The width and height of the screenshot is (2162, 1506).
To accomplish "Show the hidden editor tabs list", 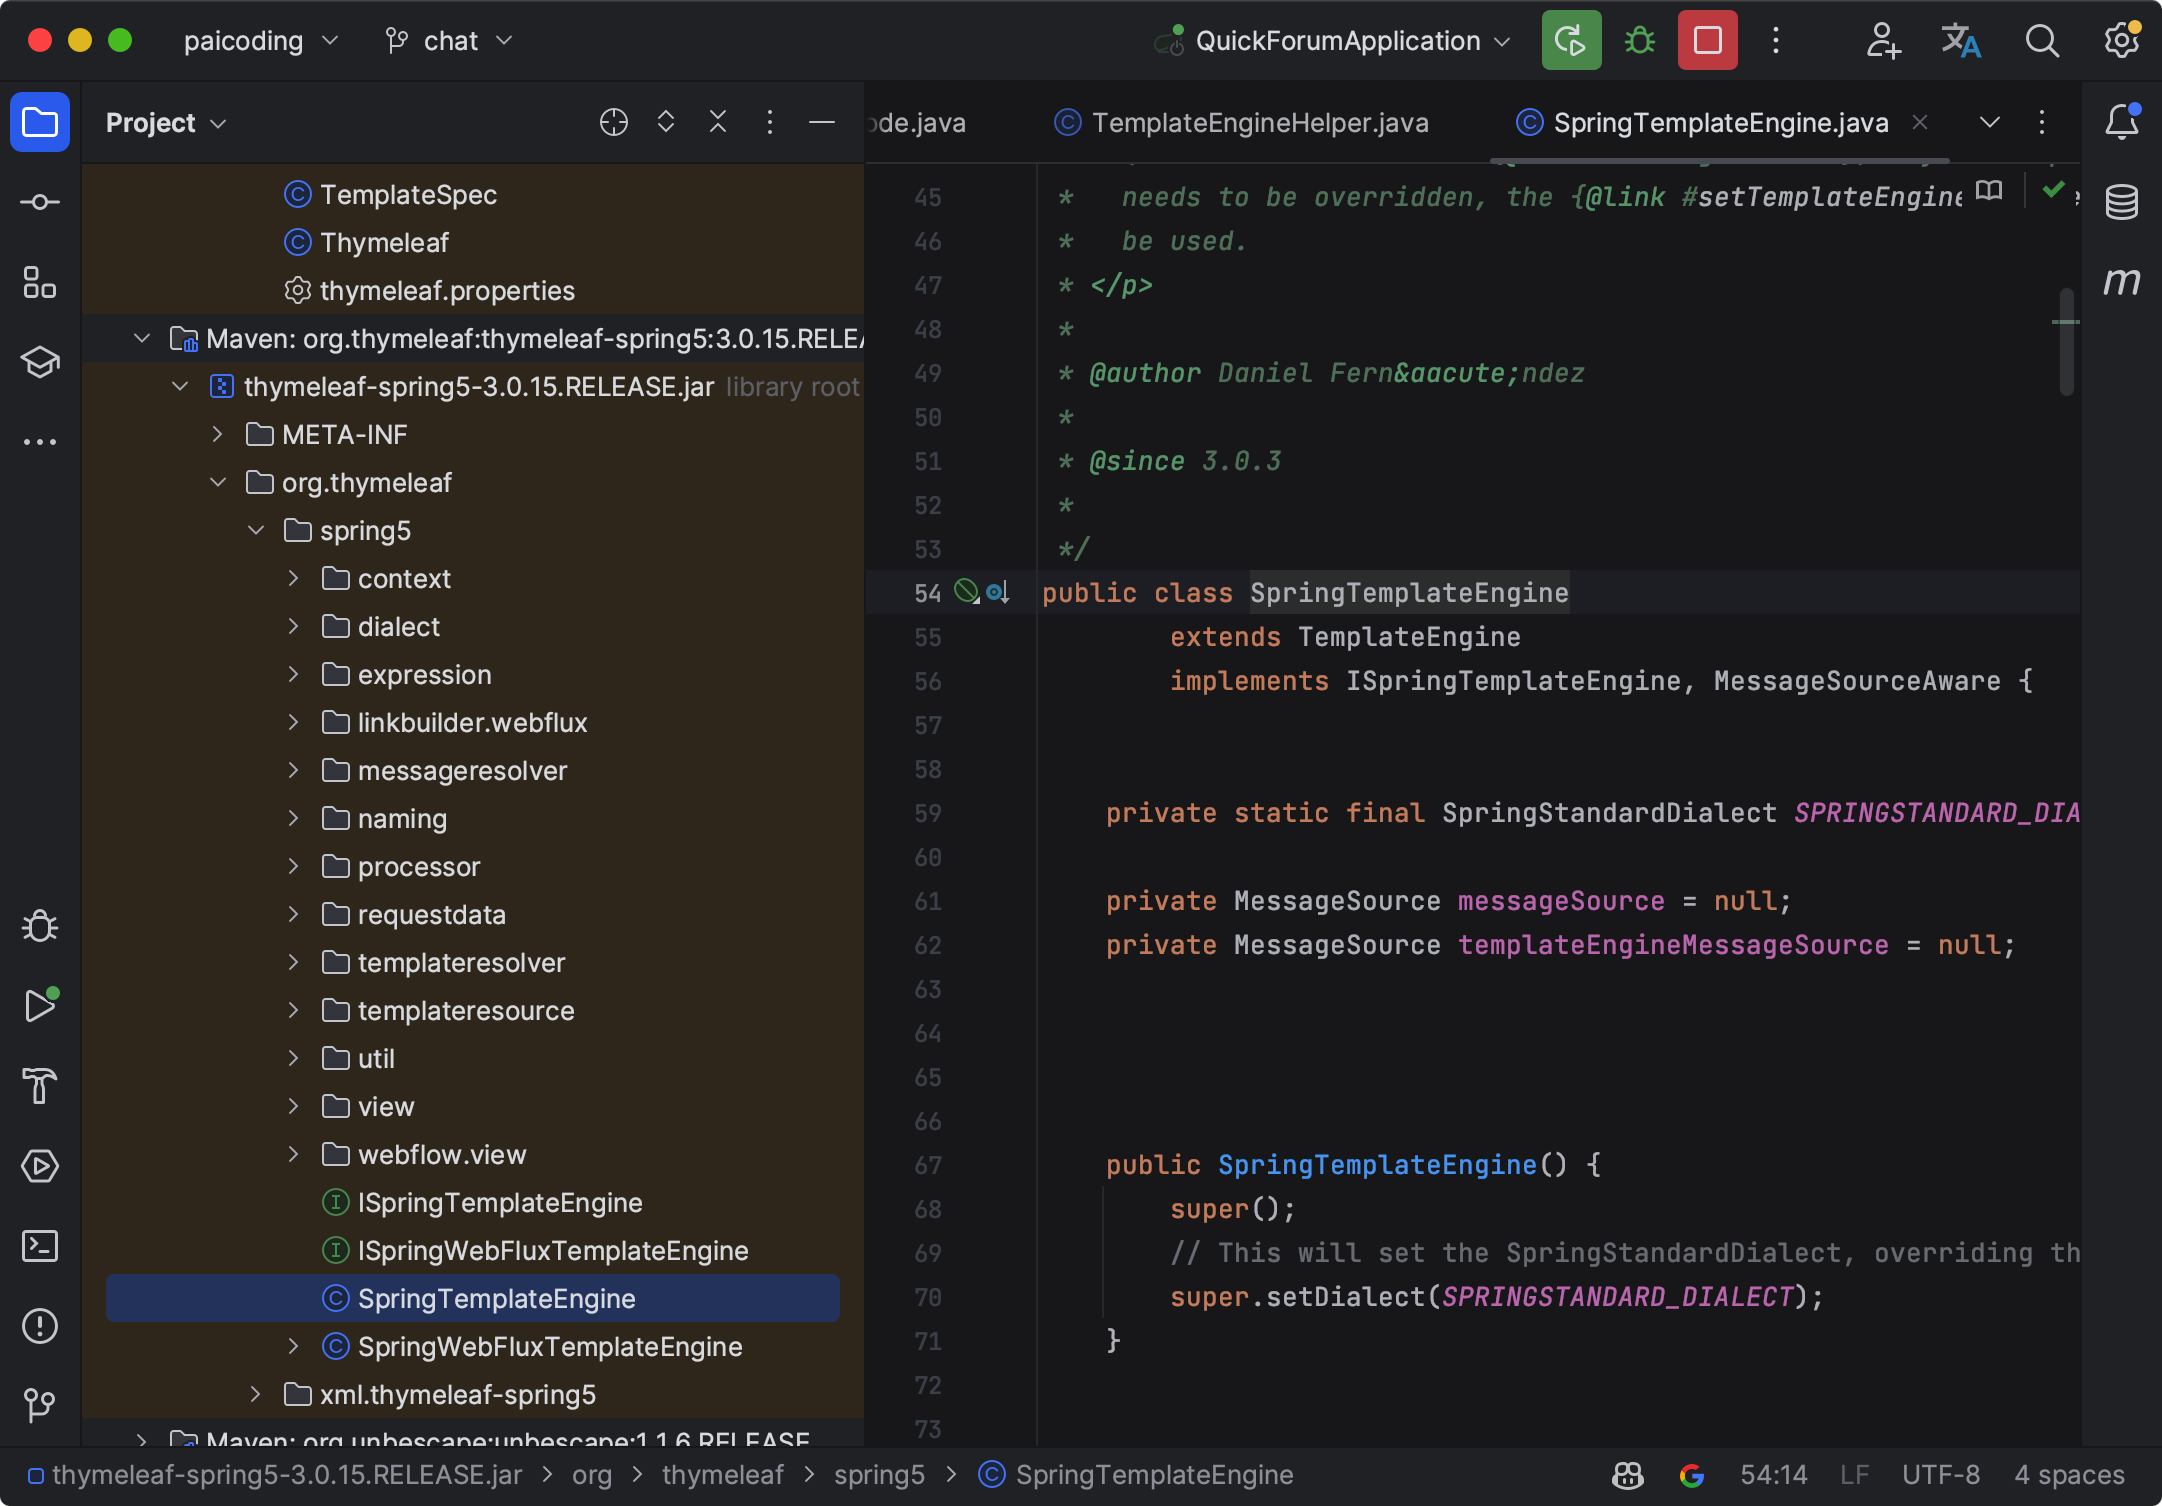I will [x=1990, y=122].
